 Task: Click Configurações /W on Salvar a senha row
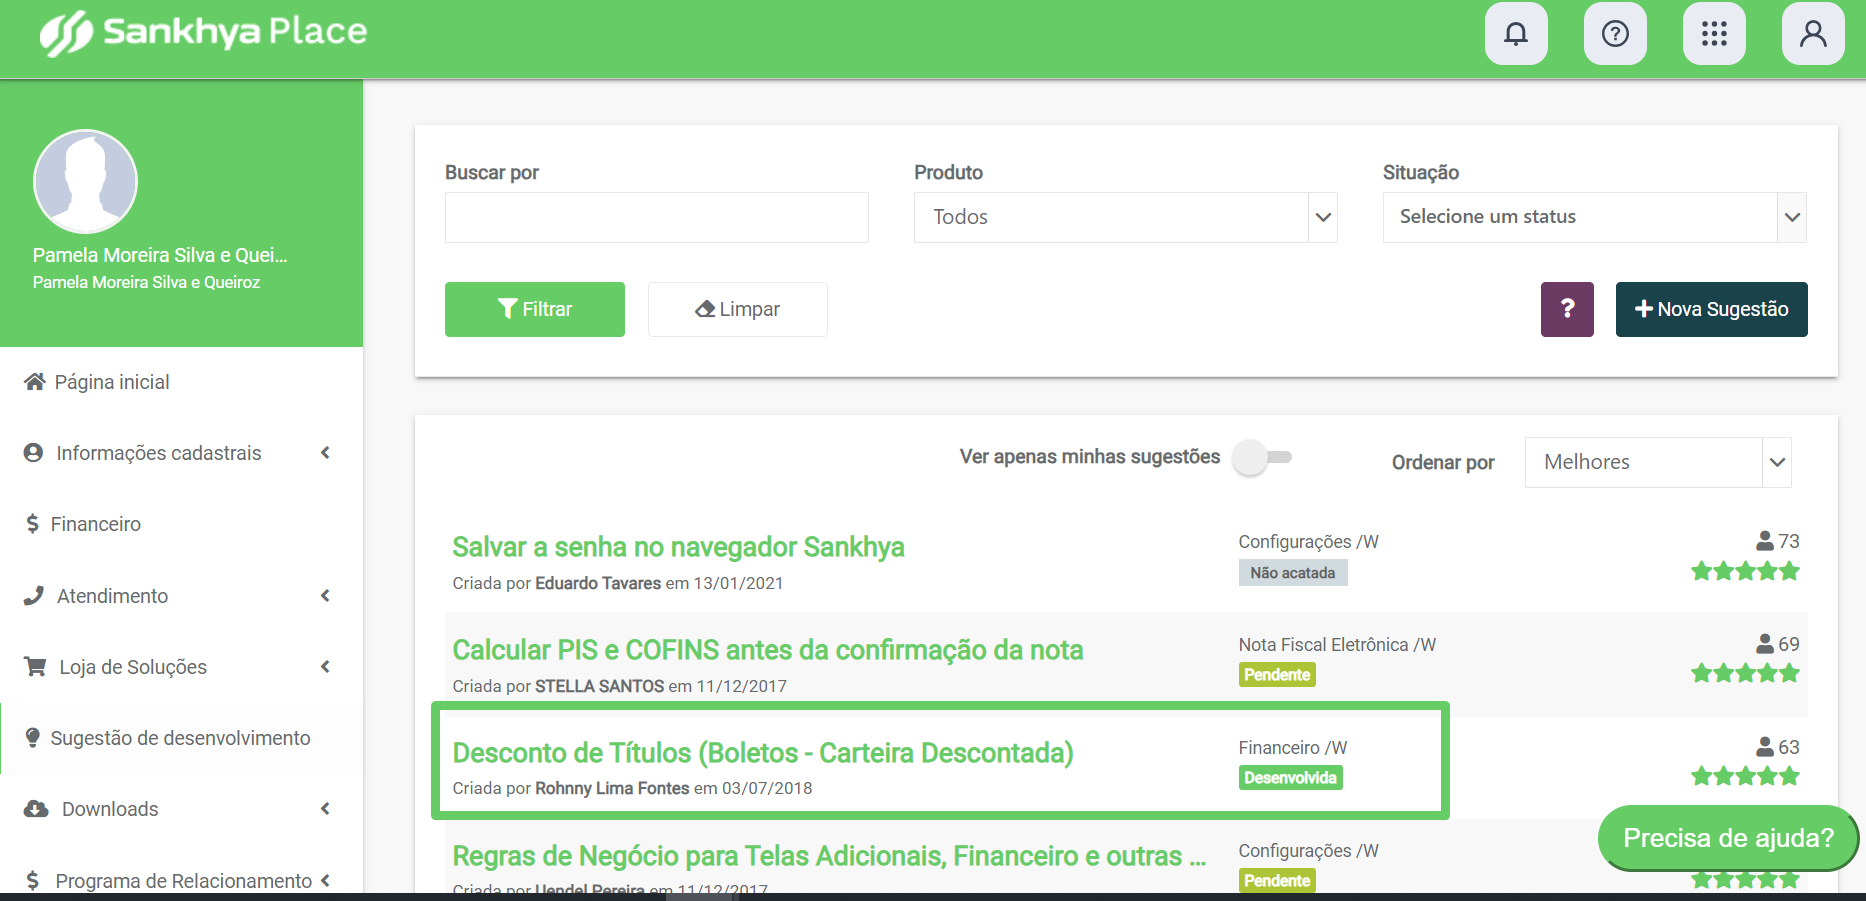(1309, 542)
